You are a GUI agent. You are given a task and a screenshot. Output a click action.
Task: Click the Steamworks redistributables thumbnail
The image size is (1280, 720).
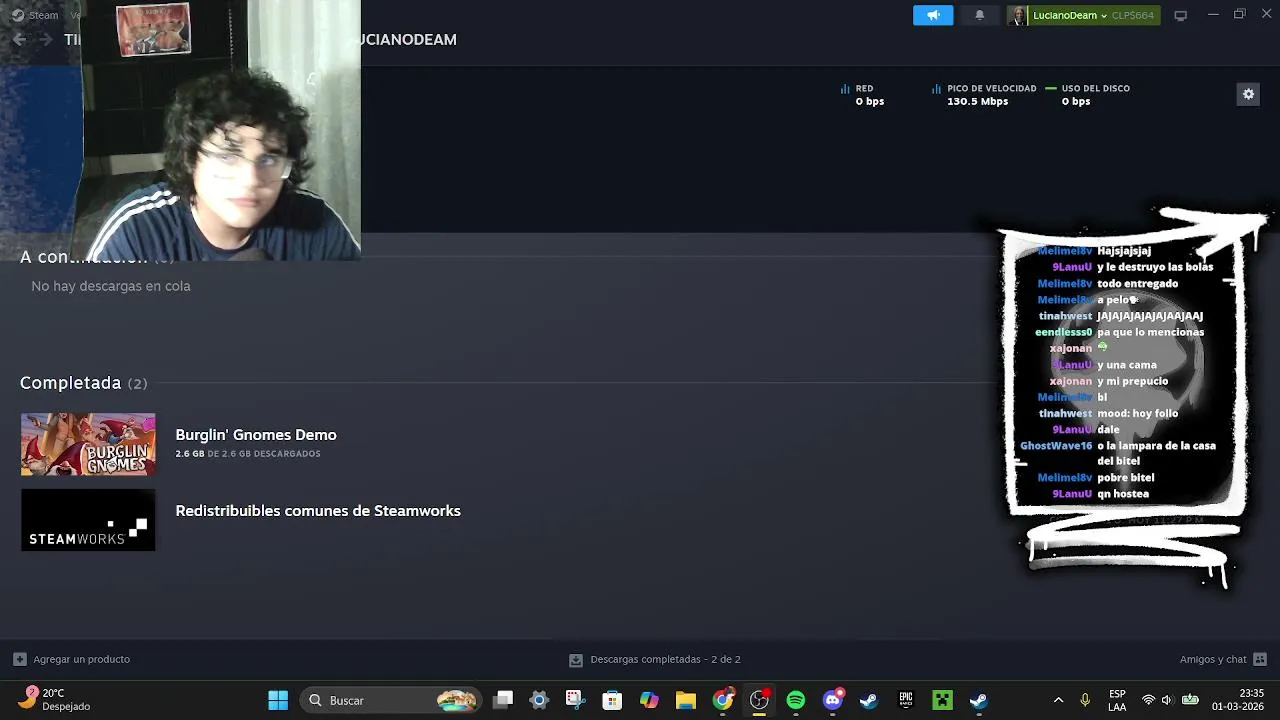coord(88,520)
